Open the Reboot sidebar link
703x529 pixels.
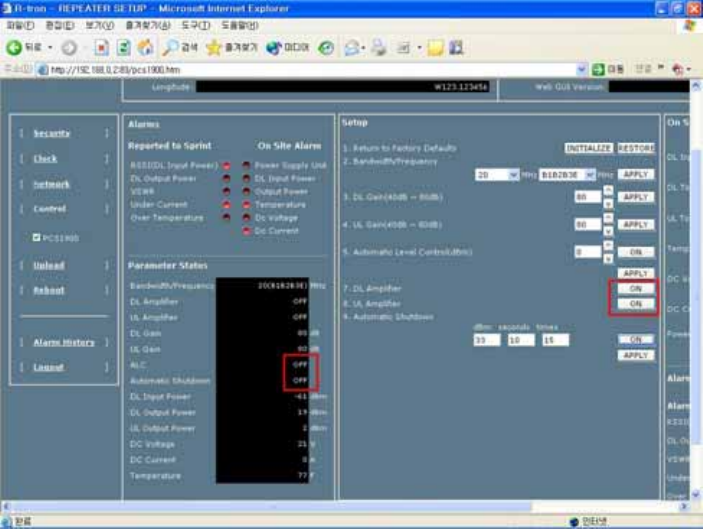[x=49, y=291]
